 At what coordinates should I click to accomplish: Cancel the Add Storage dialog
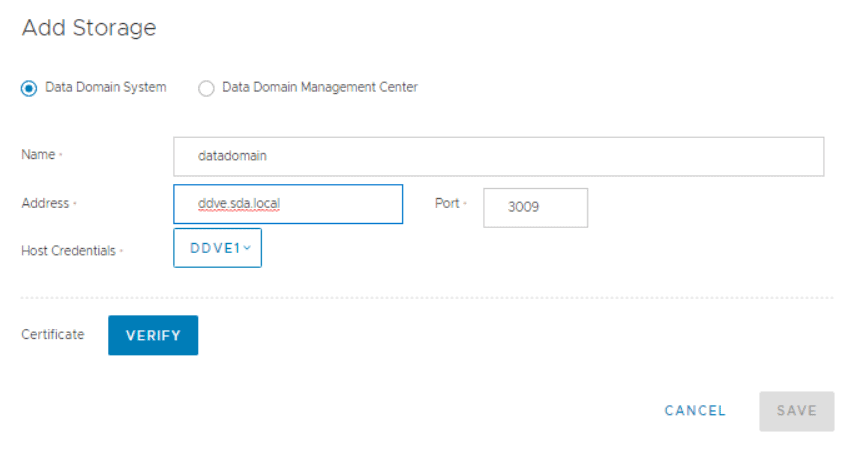pos(695,410)
